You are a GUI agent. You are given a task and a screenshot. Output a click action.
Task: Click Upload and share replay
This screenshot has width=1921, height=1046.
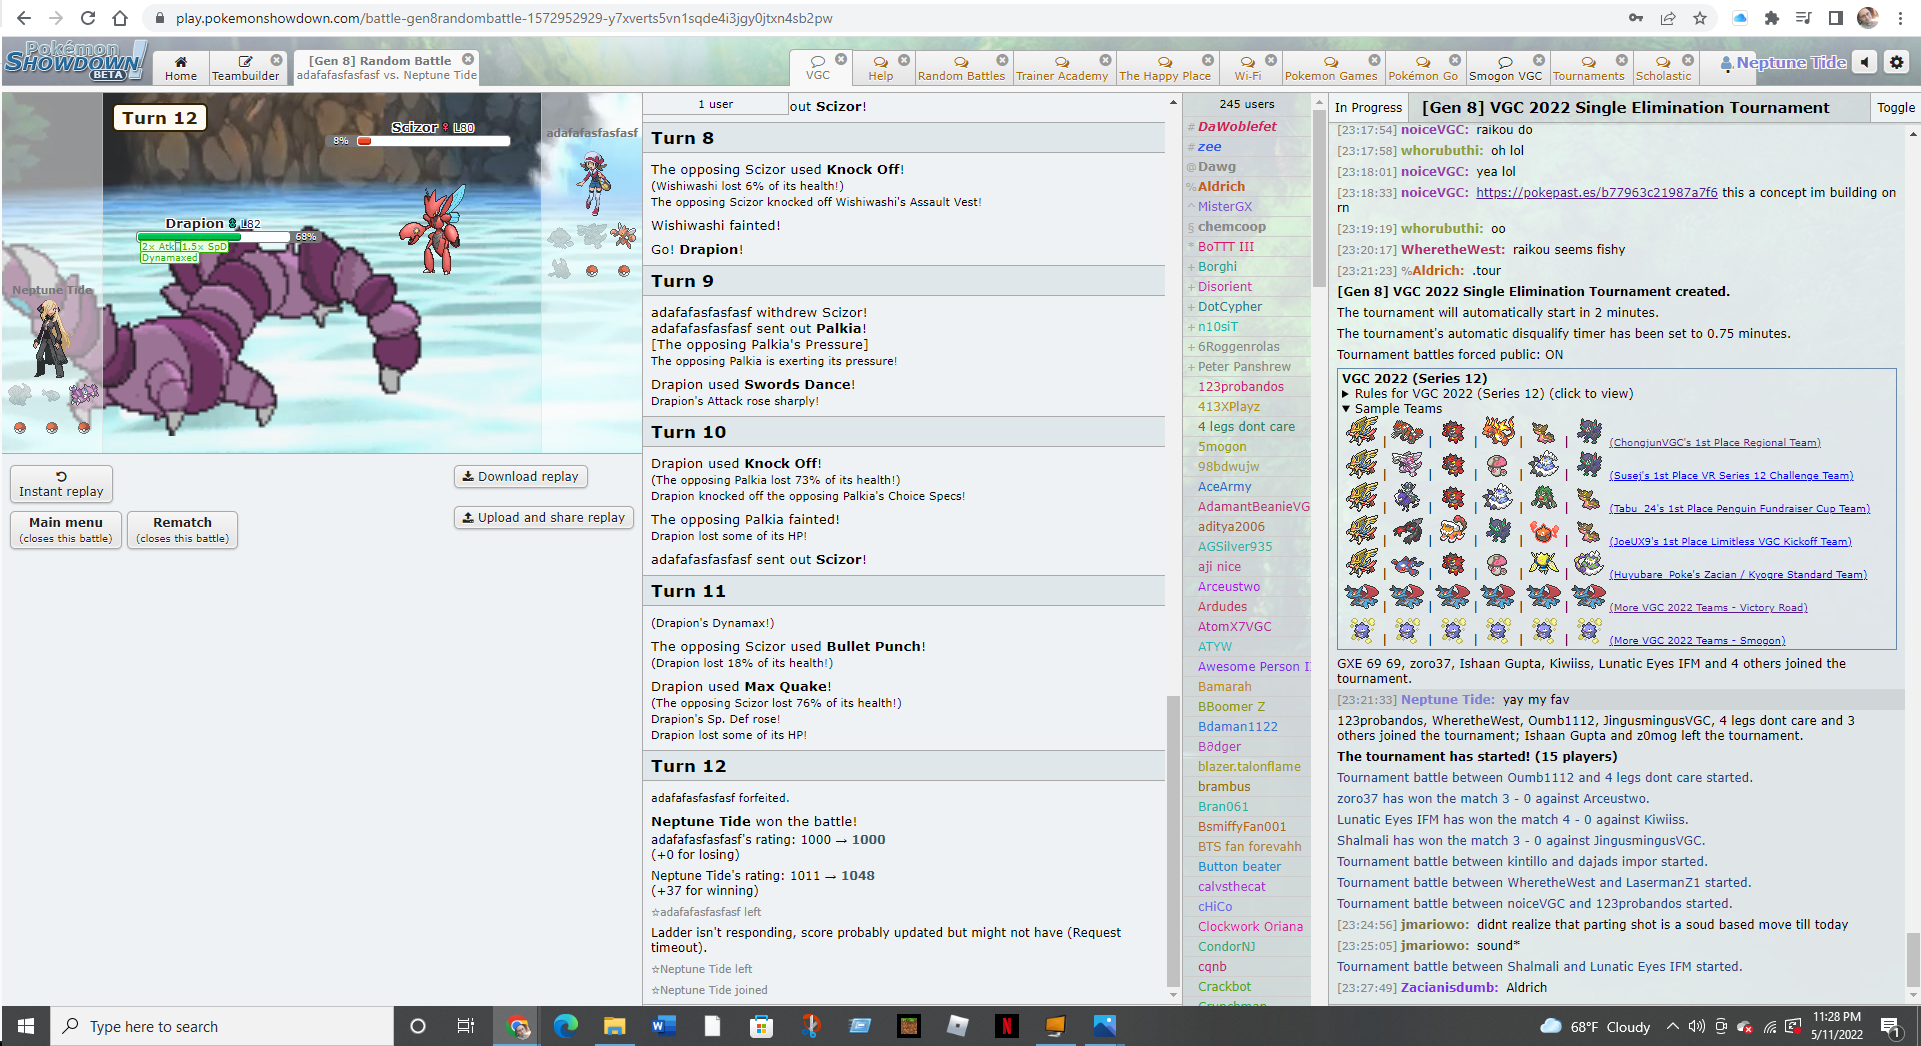(544, 517)
